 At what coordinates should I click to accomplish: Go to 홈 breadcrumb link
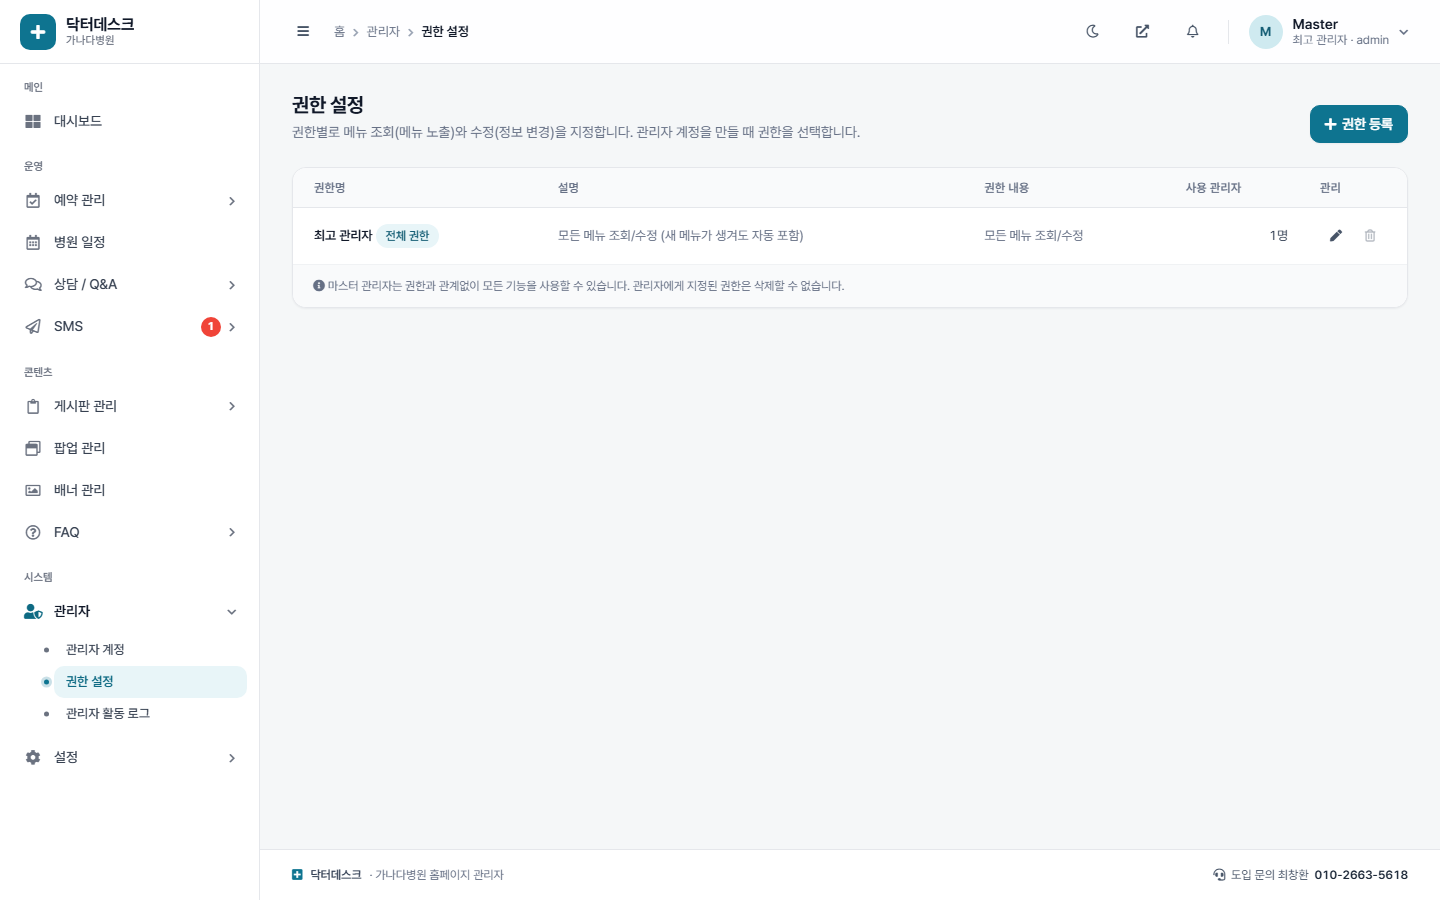339,32
